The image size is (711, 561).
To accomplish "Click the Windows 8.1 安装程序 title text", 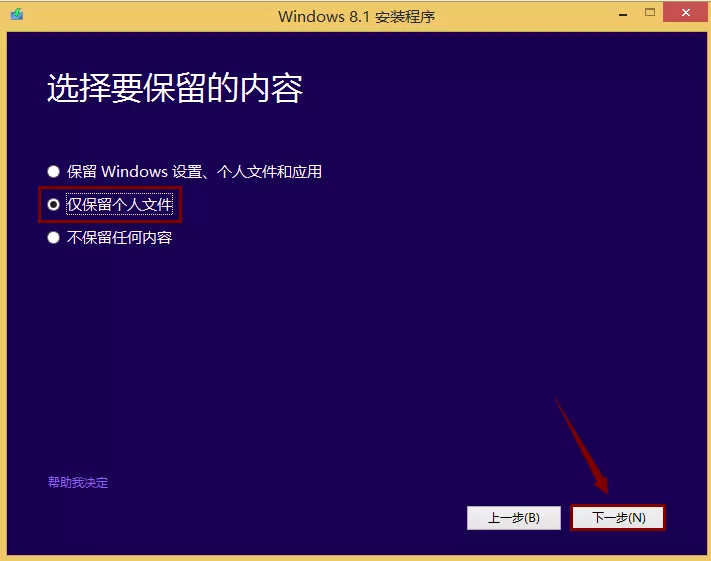I will (356, 17).
